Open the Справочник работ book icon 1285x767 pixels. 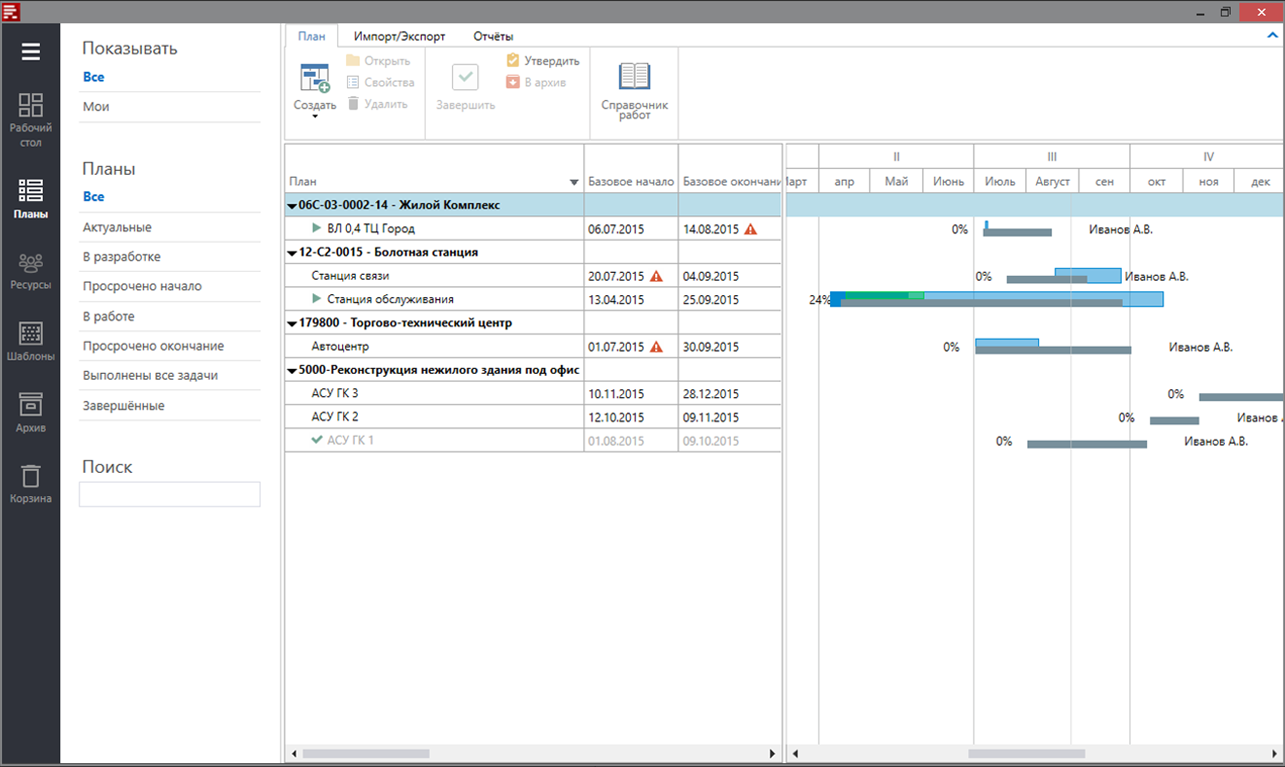pos(634,77)
